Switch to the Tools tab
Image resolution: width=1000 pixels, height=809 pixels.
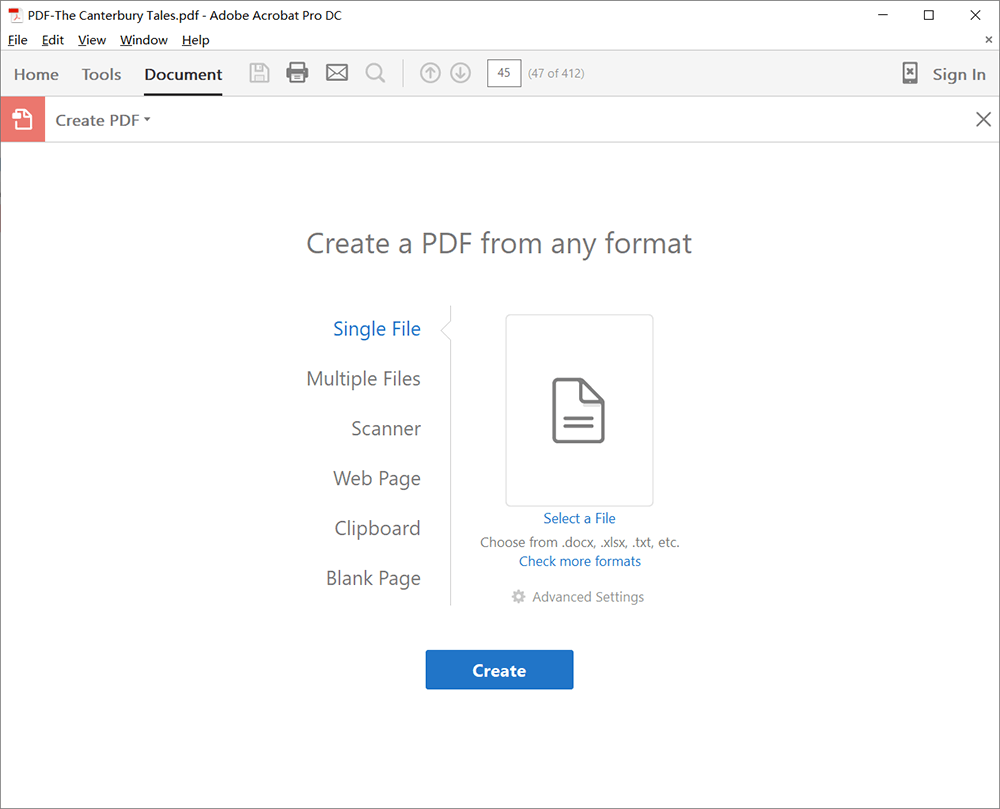point(101,74)
